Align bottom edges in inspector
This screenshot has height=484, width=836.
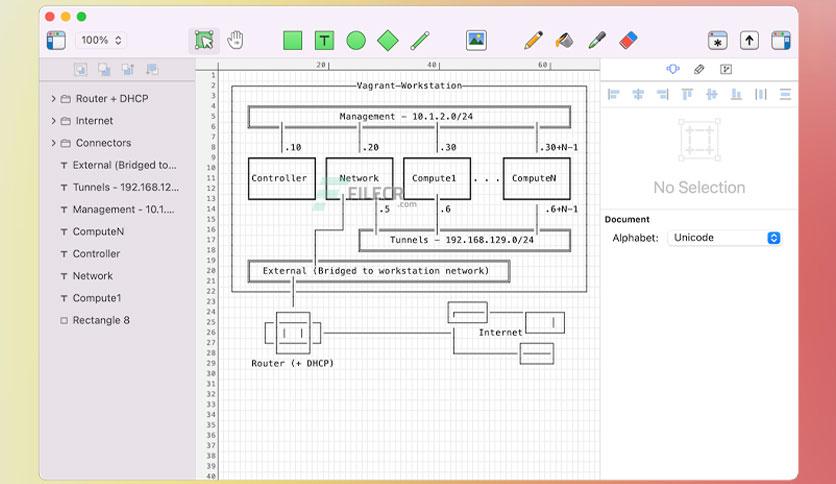(x=736, y=94)
